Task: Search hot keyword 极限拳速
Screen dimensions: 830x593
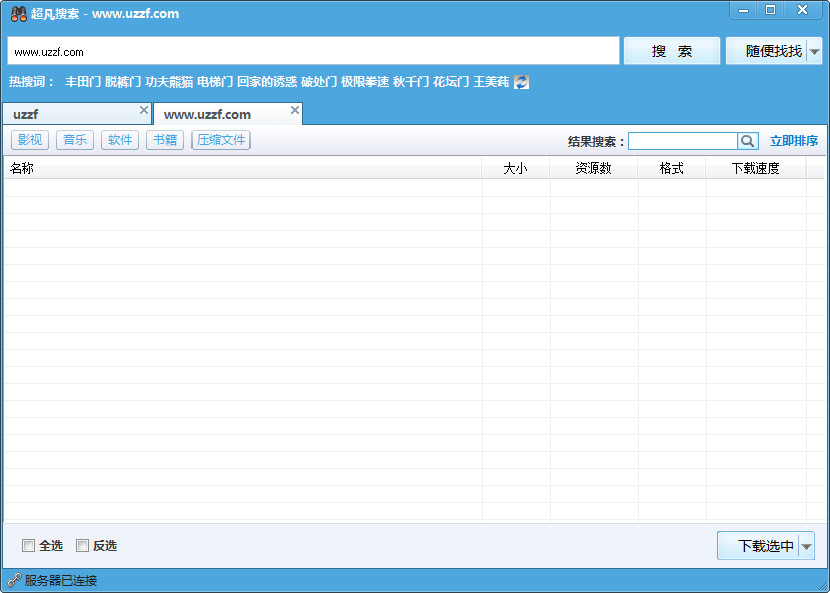Action: (x=365, y=82)
